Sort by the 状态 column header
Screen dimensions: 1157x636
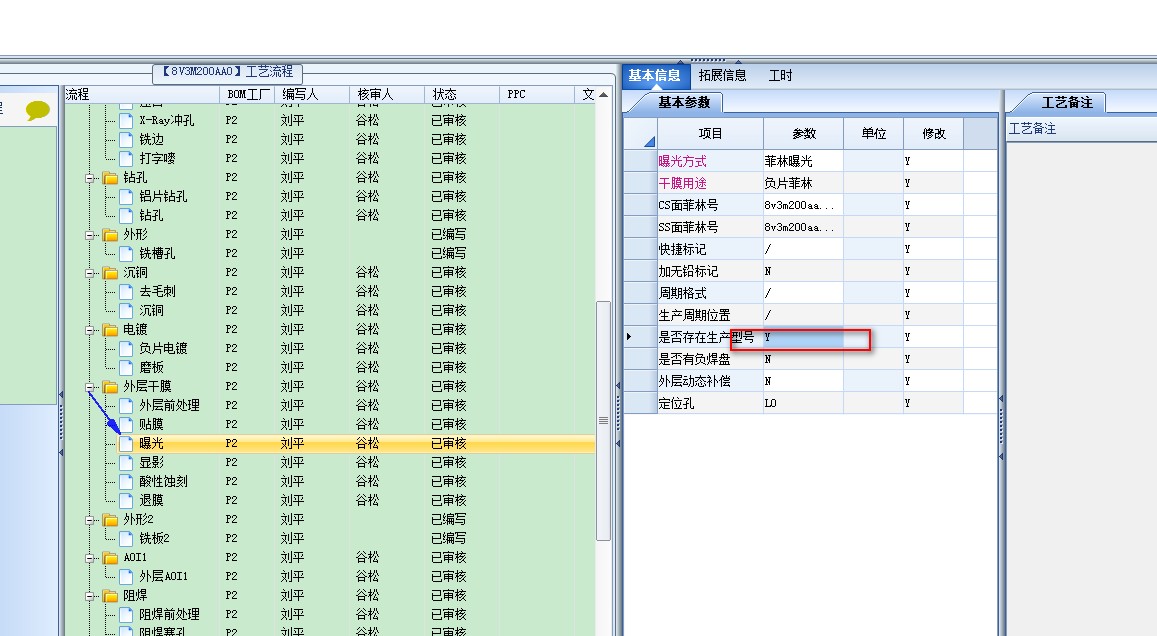pyautogui.click(x=463, y=94)
